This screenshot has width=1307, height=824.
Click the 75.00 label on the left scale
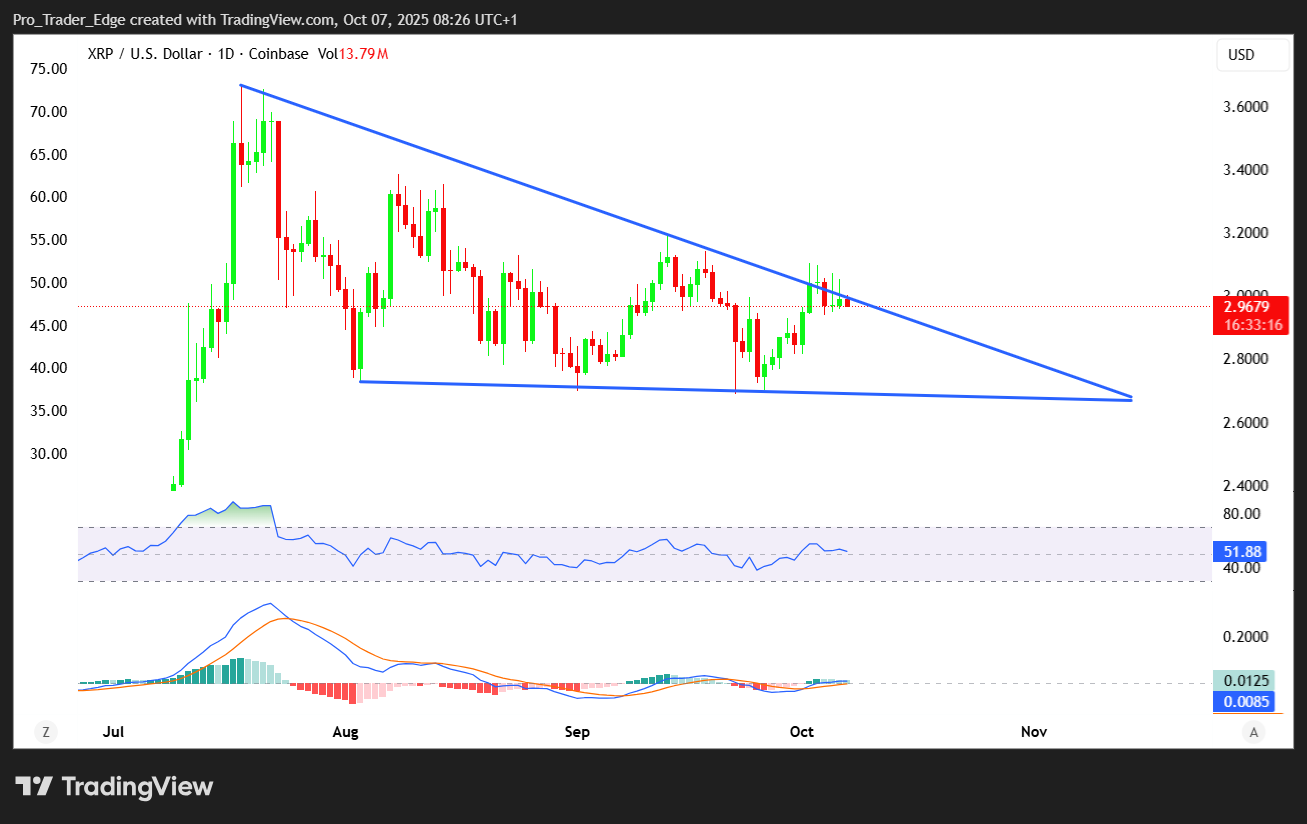coord(49,69)
